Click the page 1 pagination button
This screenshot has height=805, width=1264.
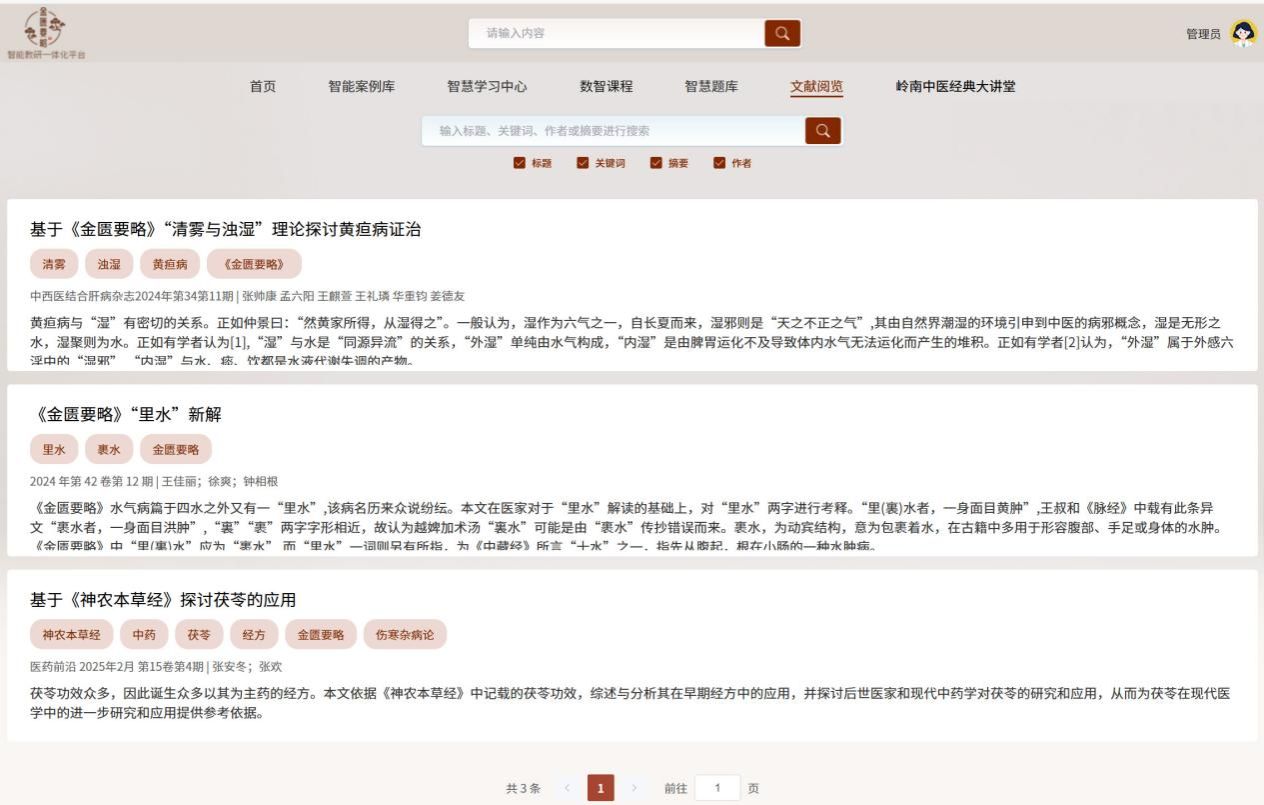click(x=600, y=788)
